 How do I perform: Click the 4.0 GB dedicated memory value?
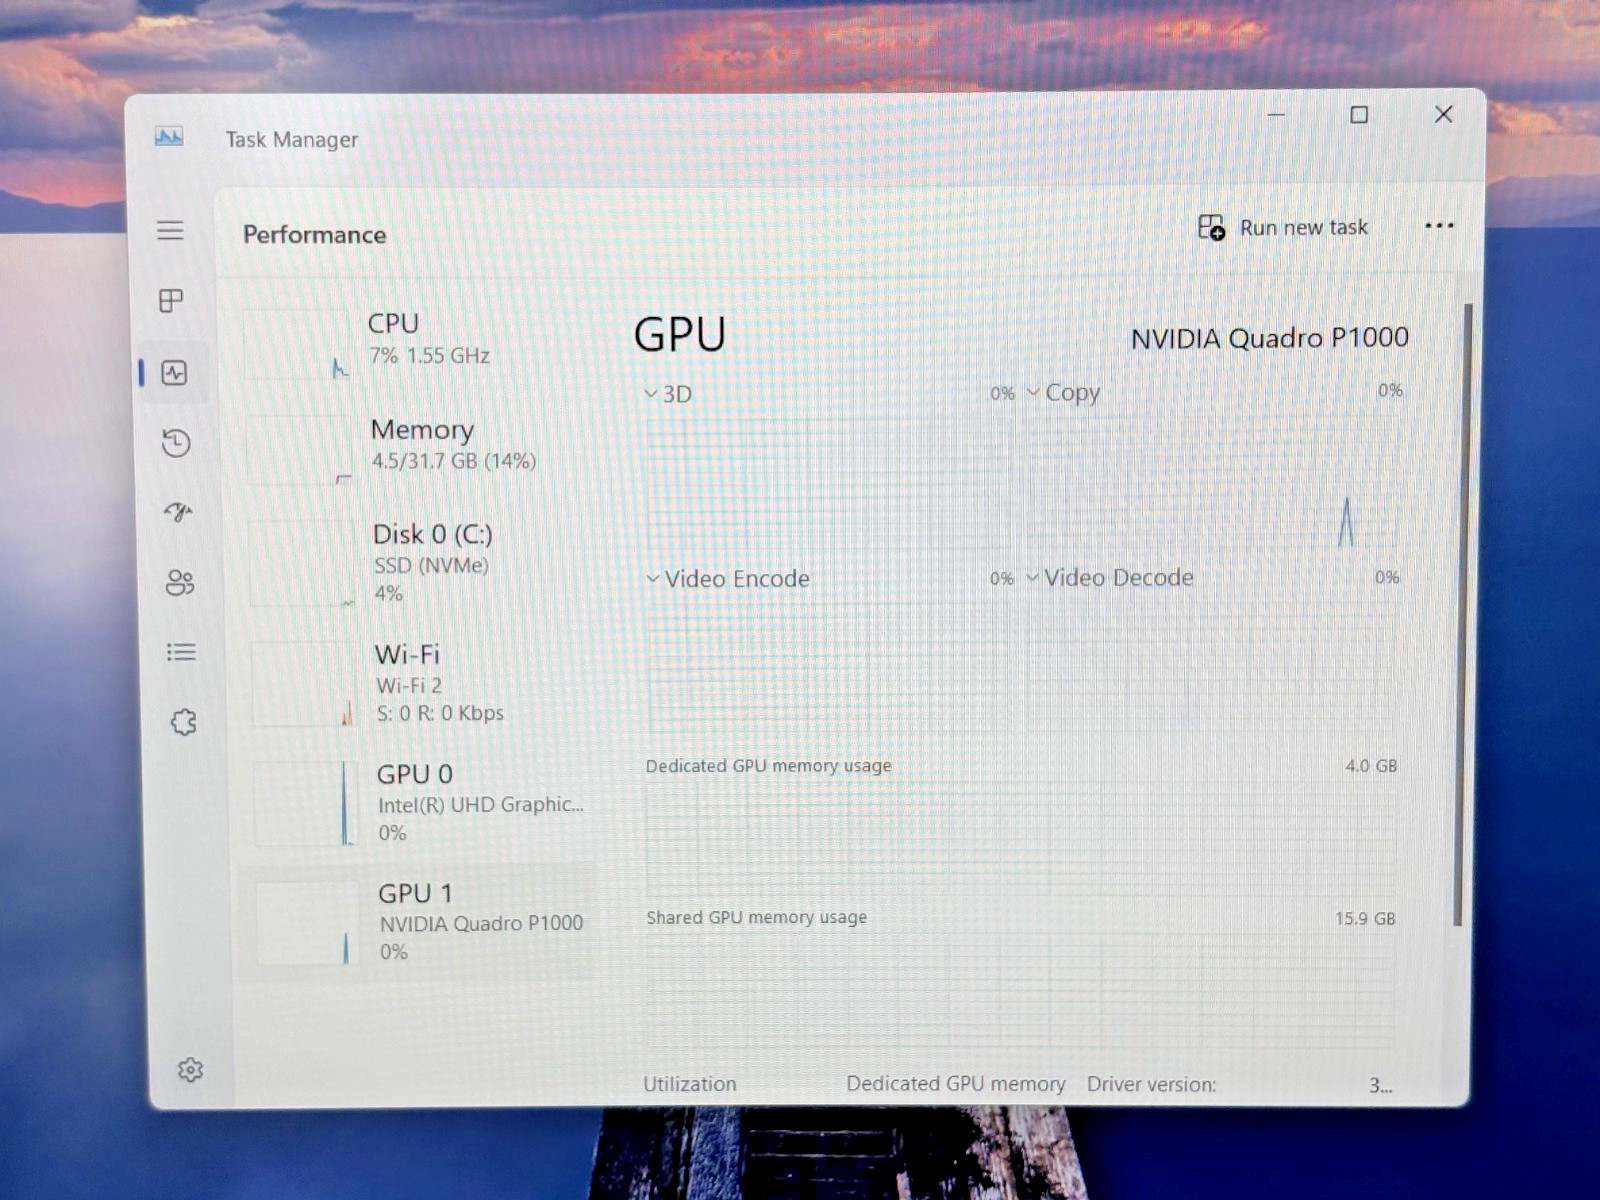tap(1371, 766)
